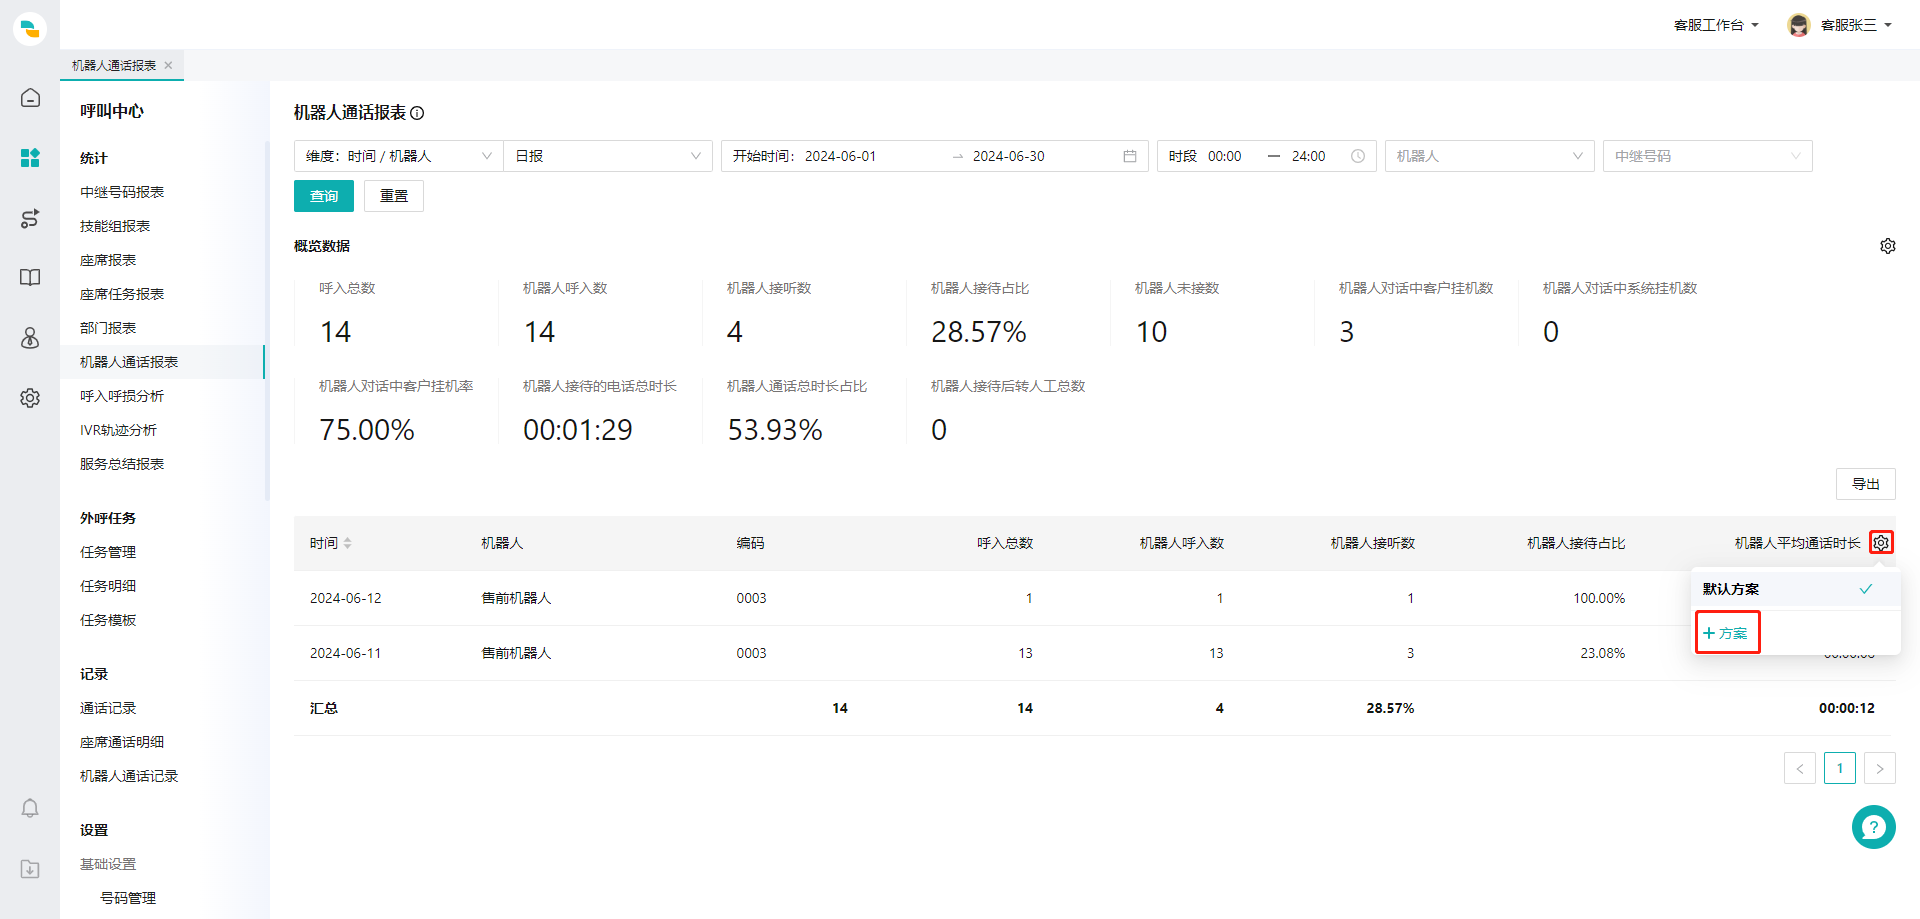Viewport: 1920px width, 919px height.
Task: Select 机器人通话报表 menu item in sidebar
Action: pos(162,362)
